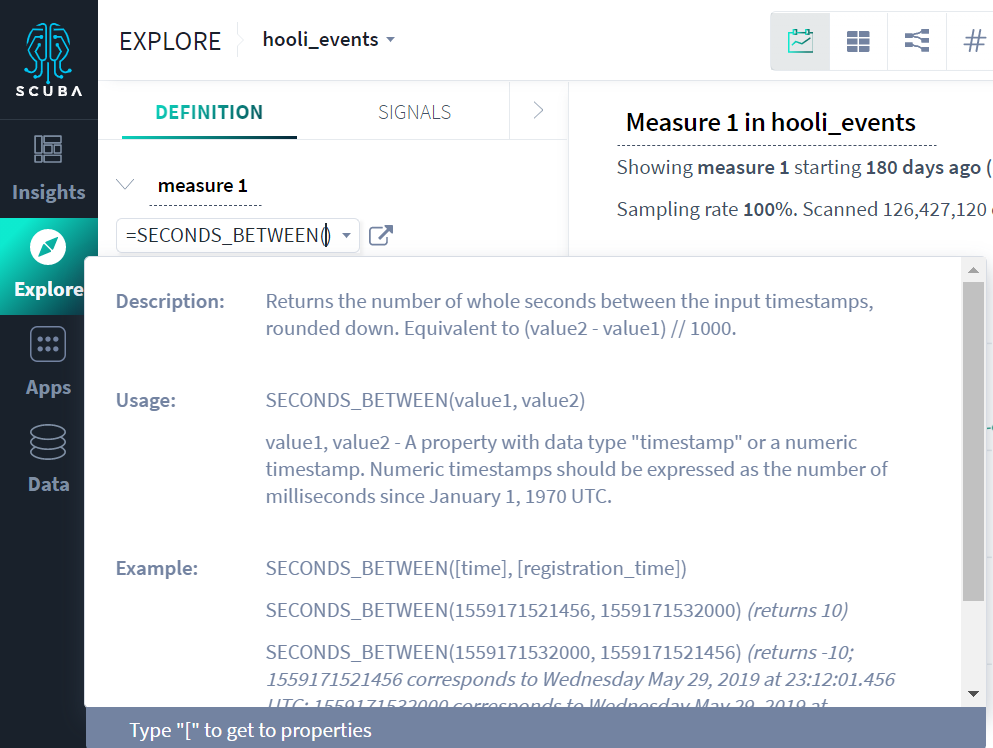Image resolution: width=993 pixels, height=748 pixels.
Task: Click the hashtag numbers view icon
Action: [x=973, y=40]
